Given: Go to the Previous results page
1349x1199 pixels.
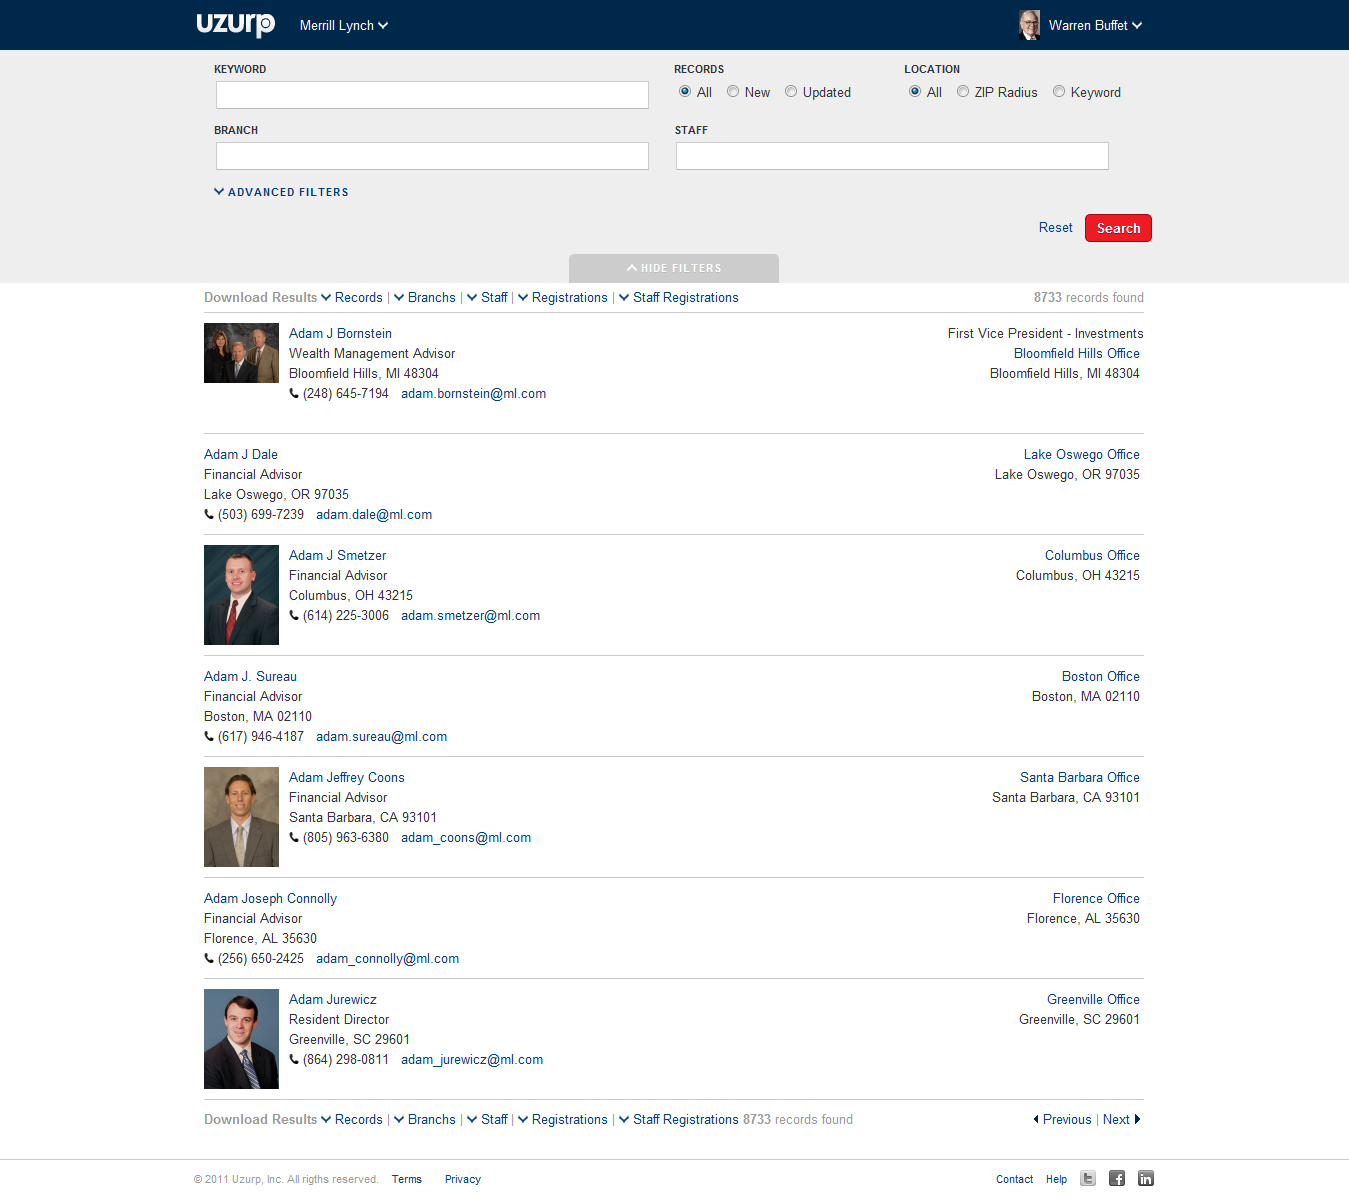Looking at the screenshot, I should [1062, 1120].
